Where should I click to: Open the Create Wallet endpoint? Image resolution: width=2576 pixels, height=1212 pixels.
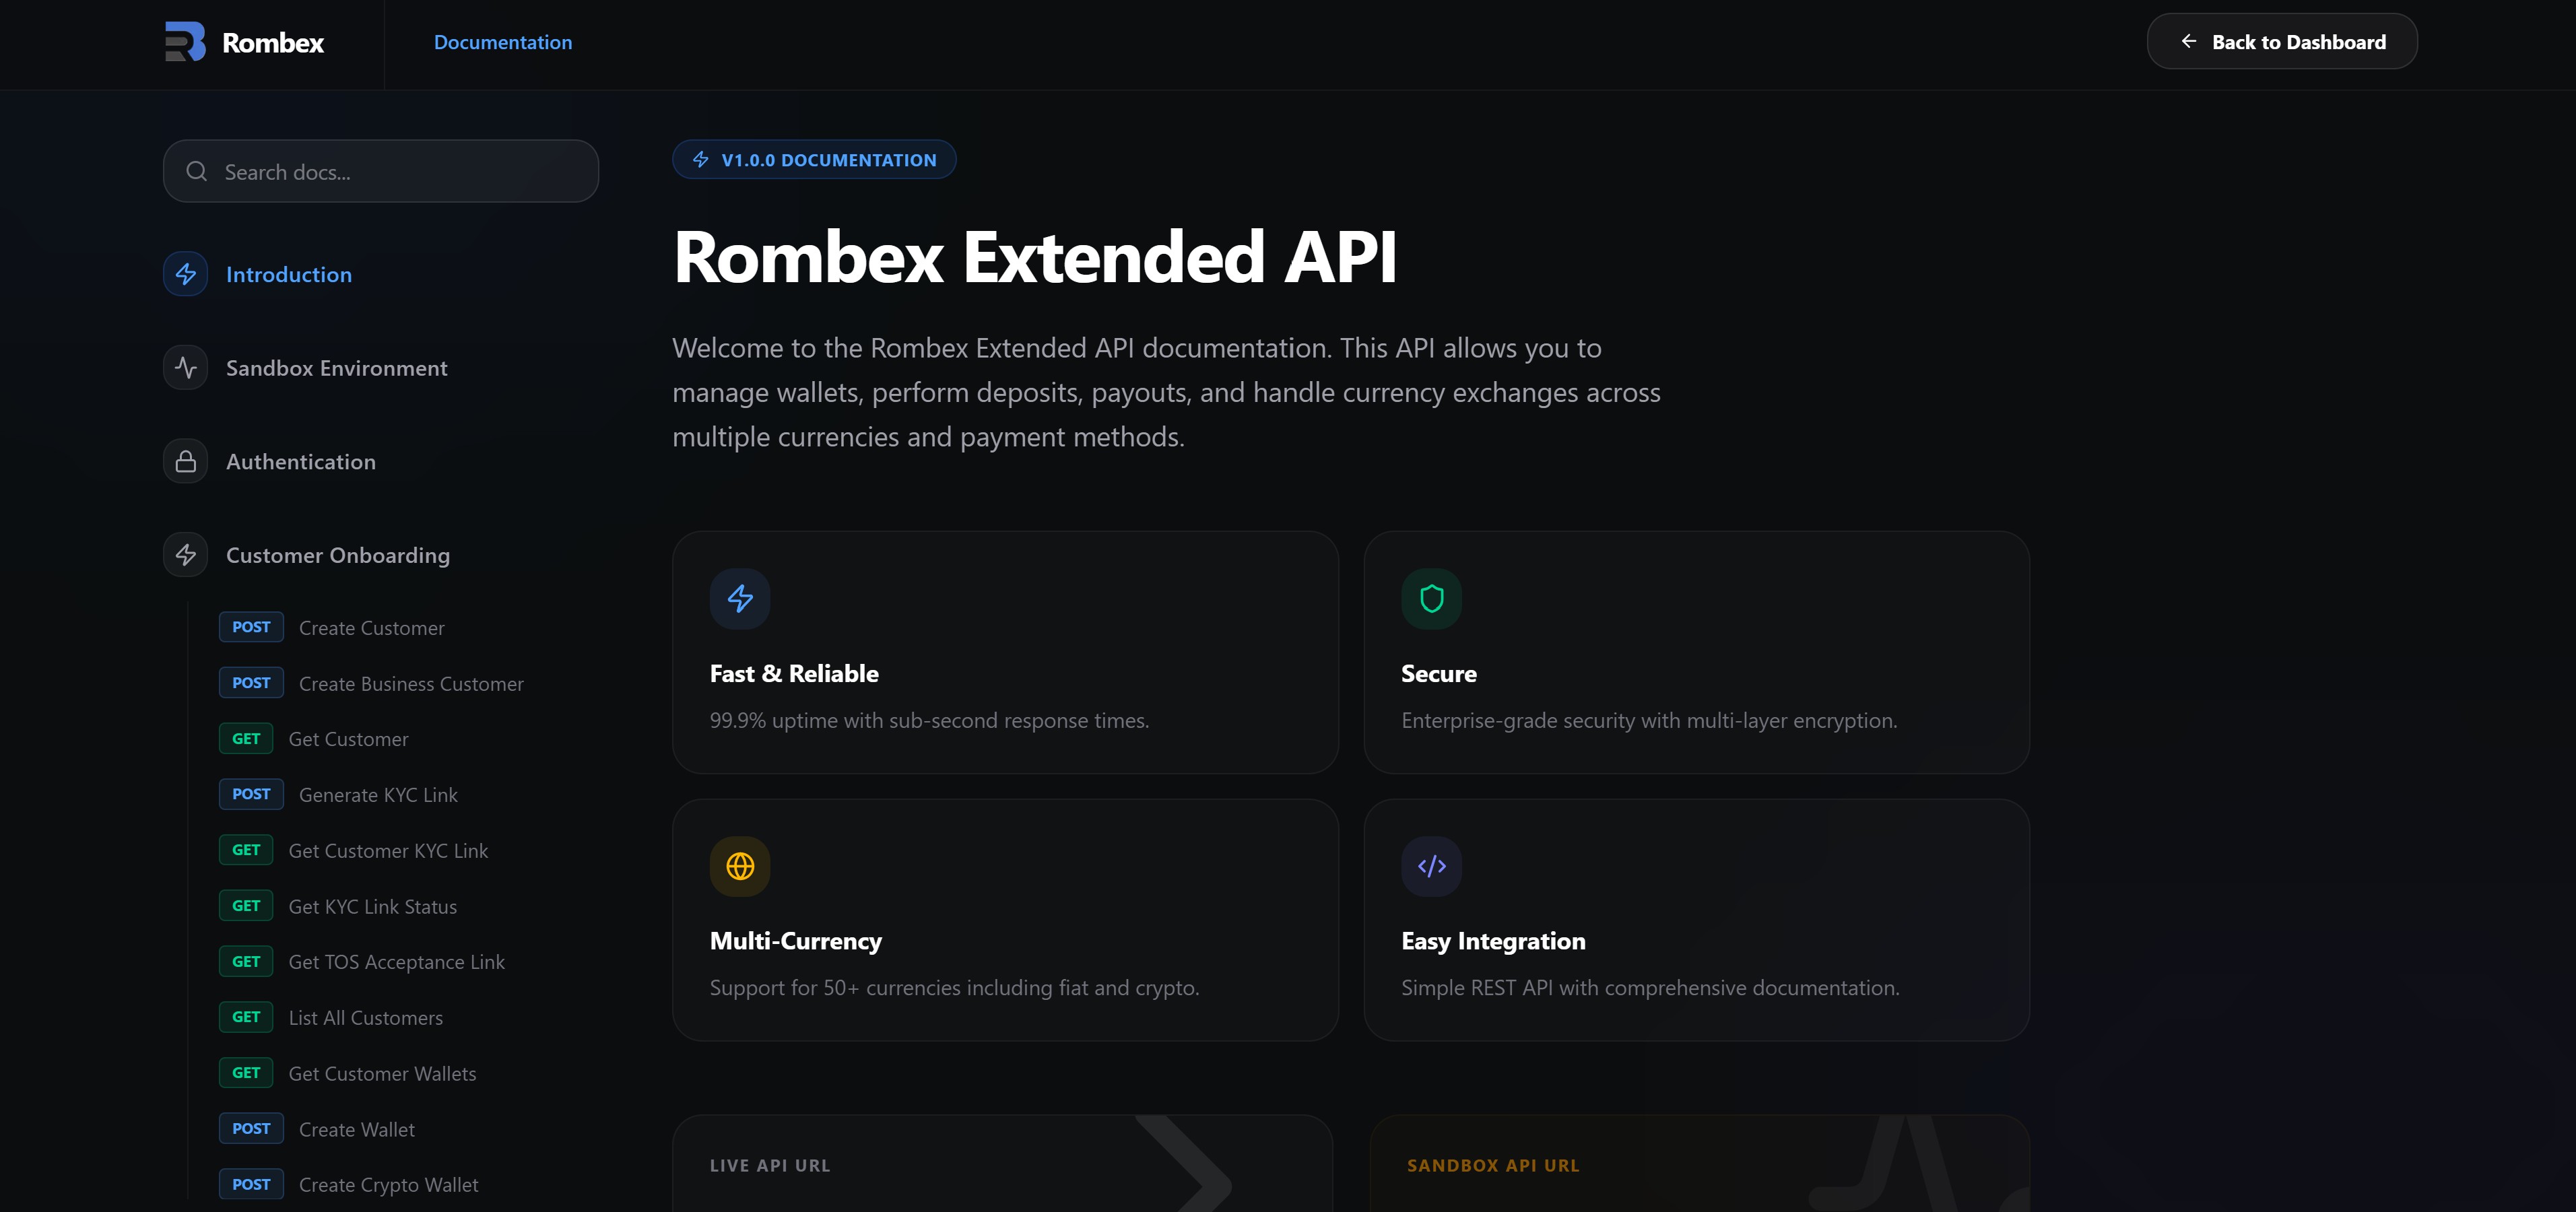tap(356, 1130)
